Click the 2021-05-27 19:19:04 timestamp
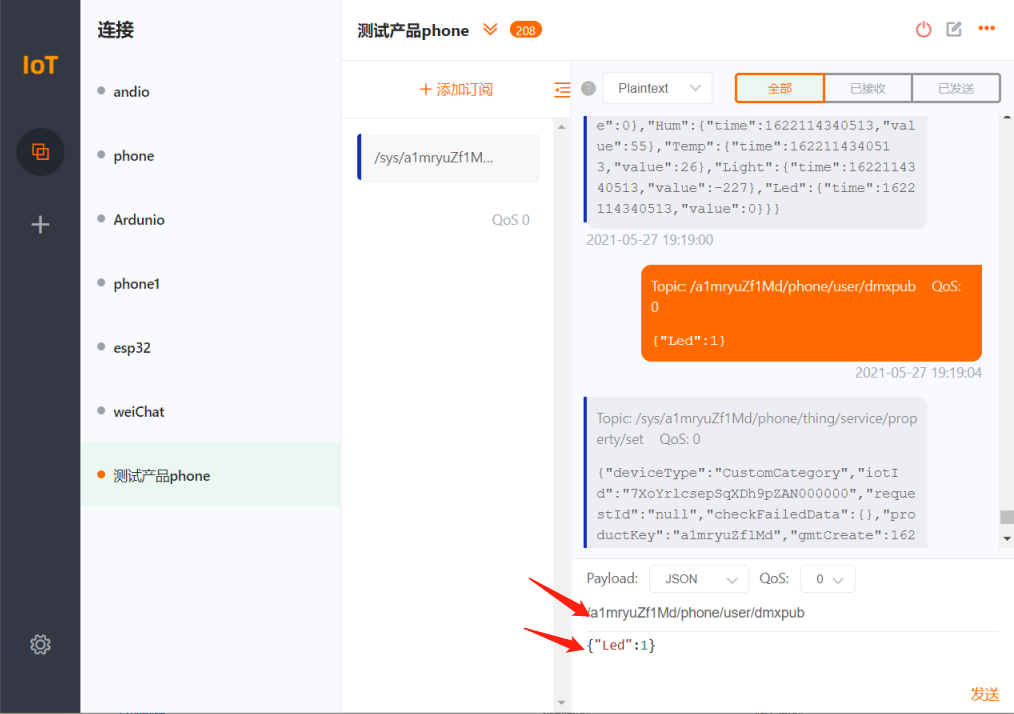1014x714 pixels. [x=918, y=373]
